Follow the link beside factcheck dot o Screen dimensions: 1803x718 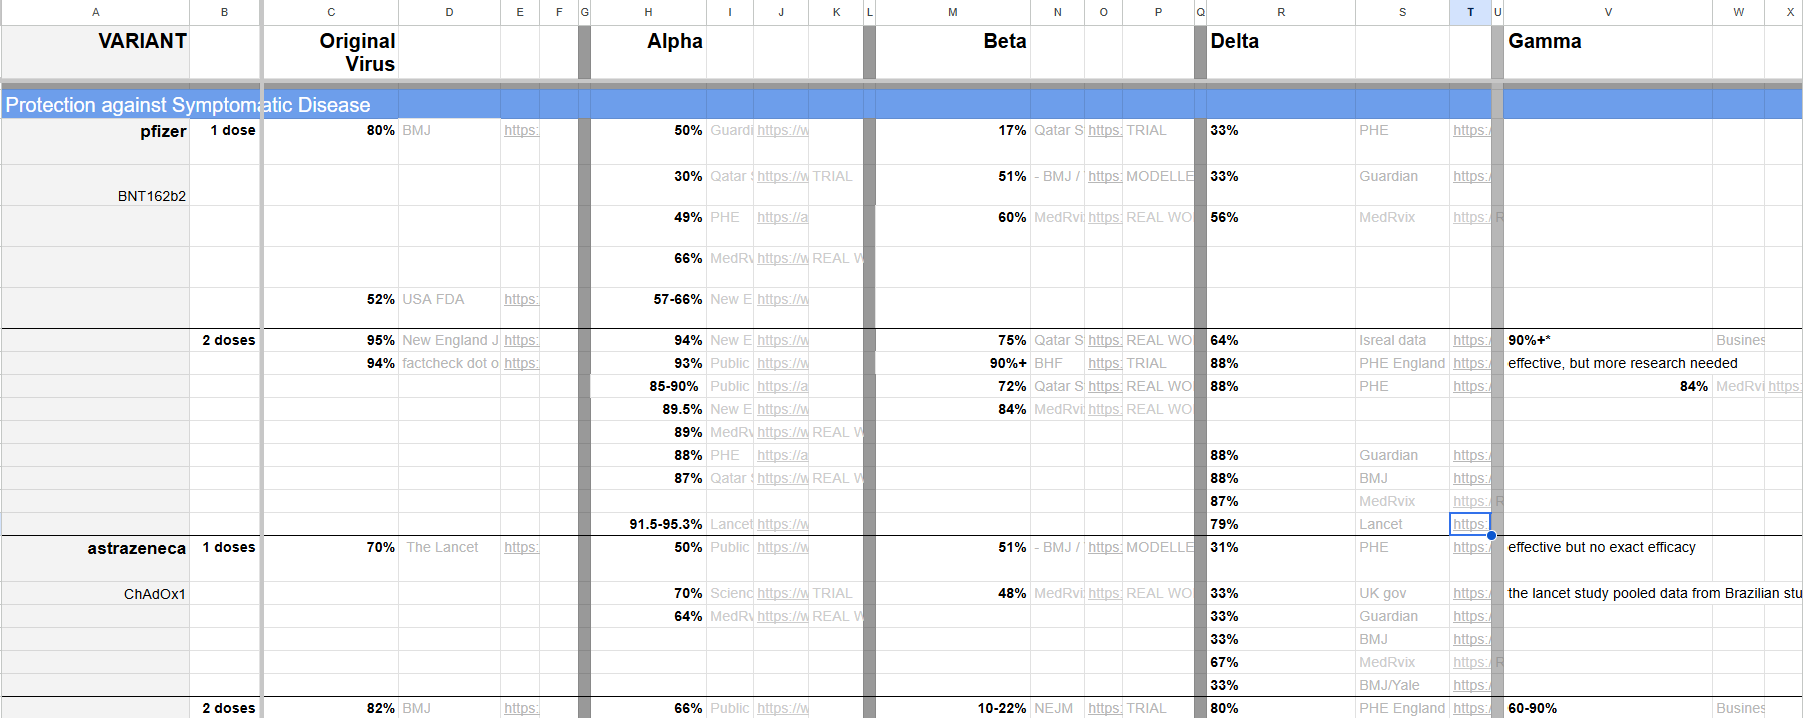[x=520, y=363]
